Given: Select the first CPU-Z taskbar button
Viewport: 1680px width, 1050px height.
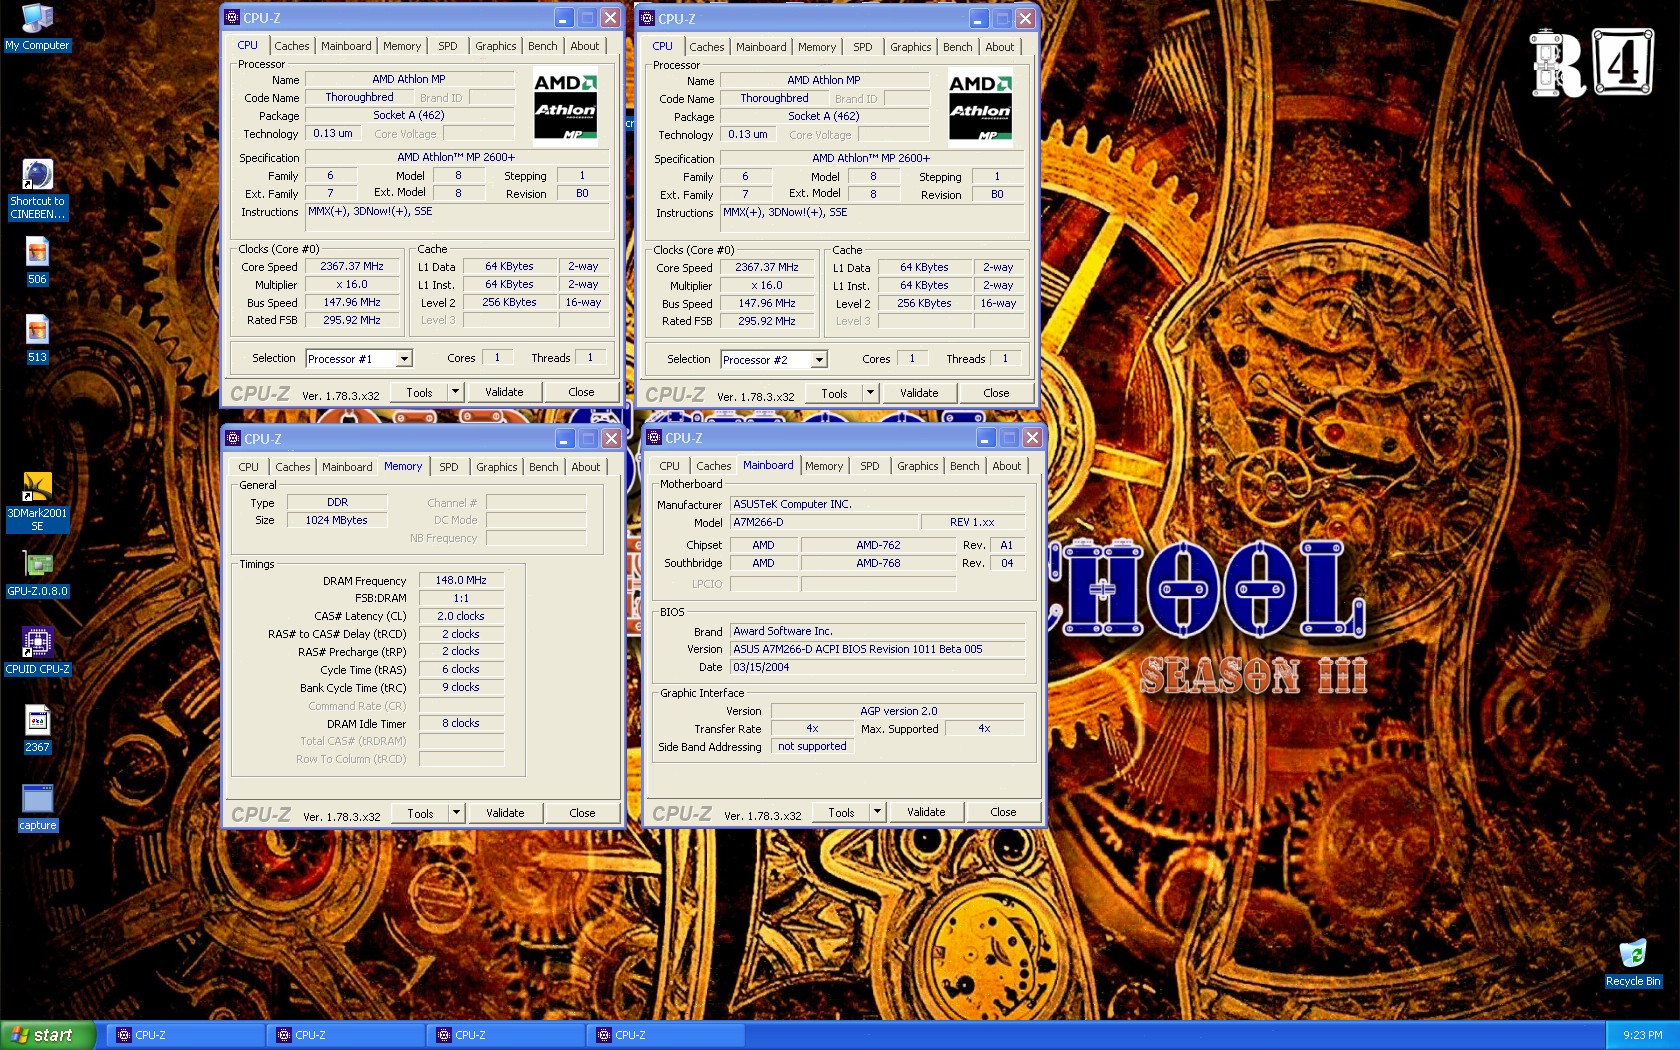Looking at the screenshot, I should (186, 1035).
